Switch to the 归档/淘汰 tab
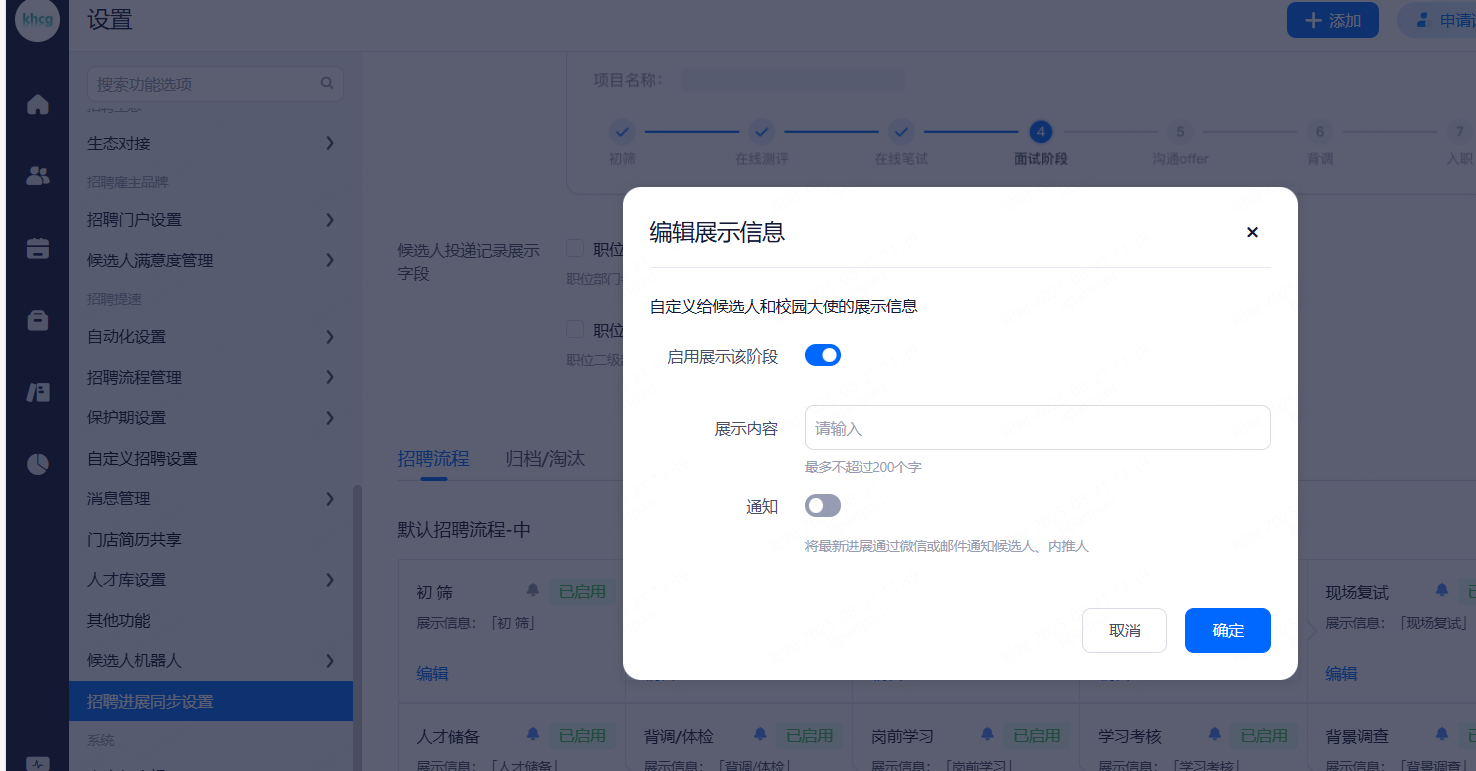The height and width of the screenshot is (771, 1476). [545, 459]
